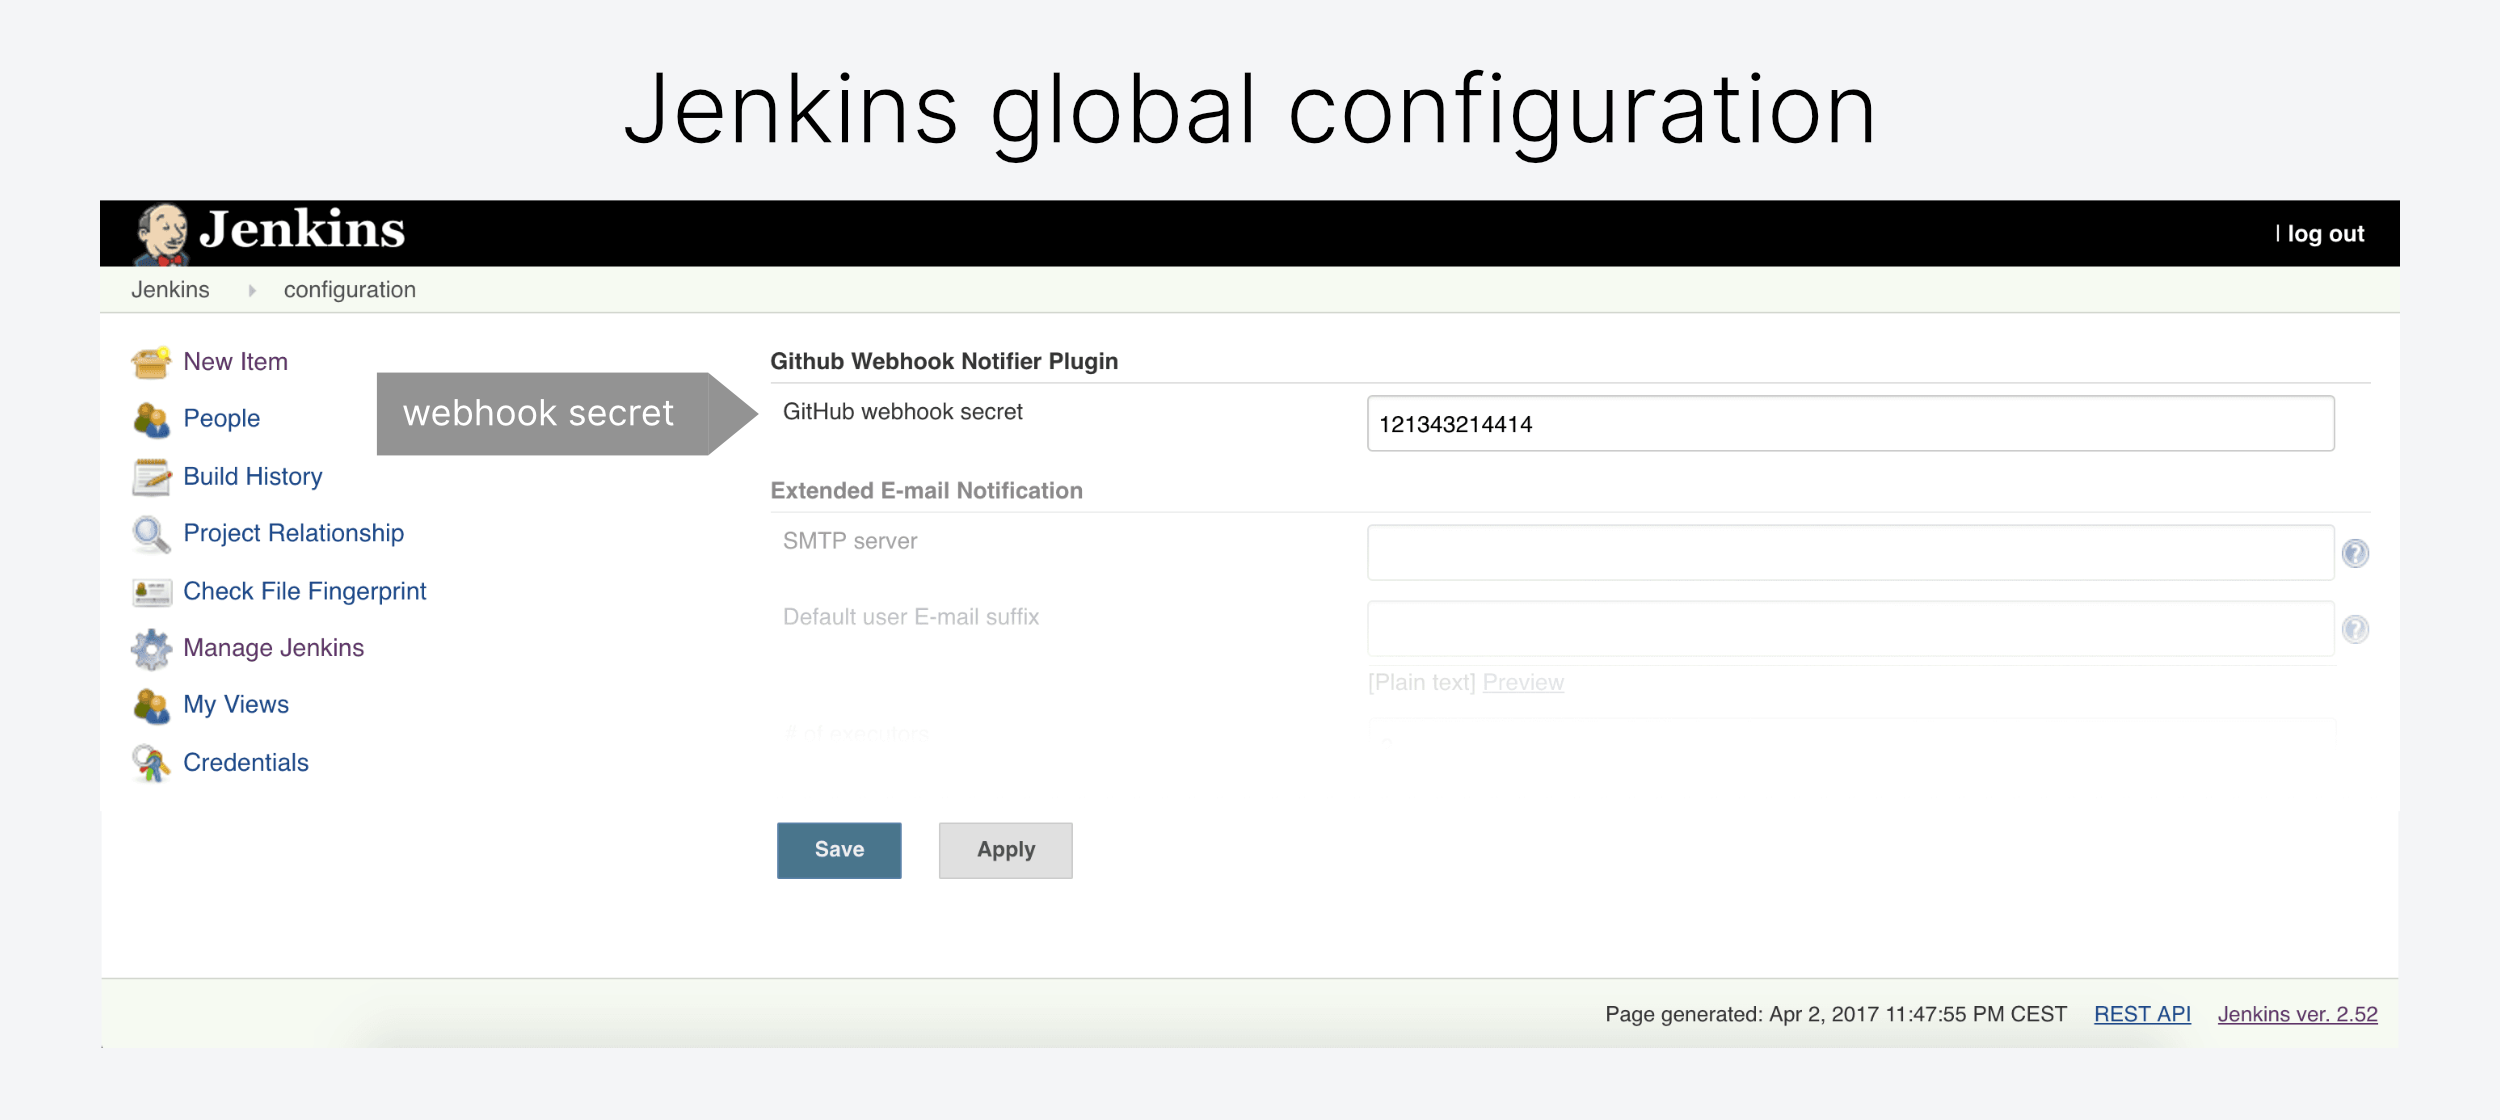Image resolution: width=2500 pixels, height=1120 pixels.
Task: Click the New Item box icon
Action: [x=151, y=362]
